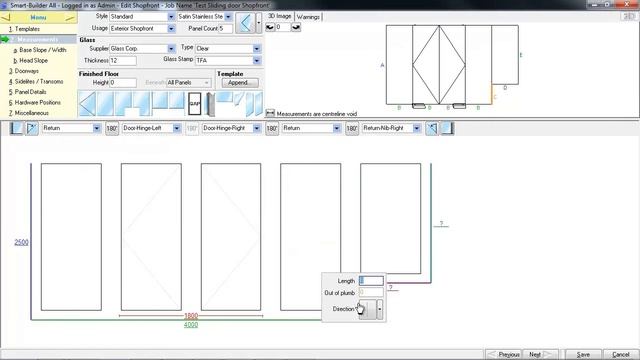Image resolution: width=640 pixels, height=360 pixels.
Task: Click the 4000 total width dimension
Action: pyautogui.click(x=191, y=325)
